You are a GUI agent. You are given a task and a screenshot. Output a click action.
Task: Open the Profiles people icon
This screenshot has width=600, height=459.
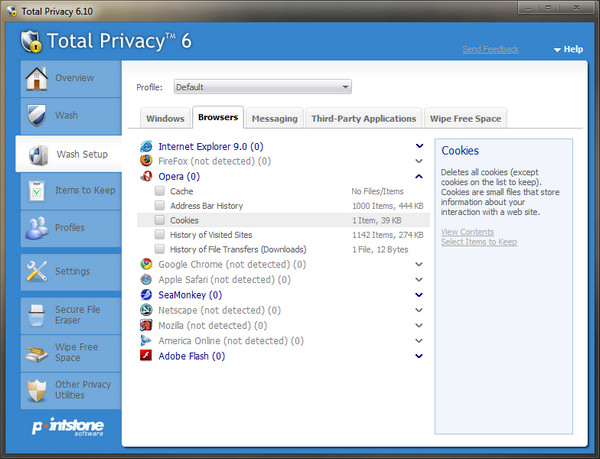pyautogui.click(x=36, y=227)
